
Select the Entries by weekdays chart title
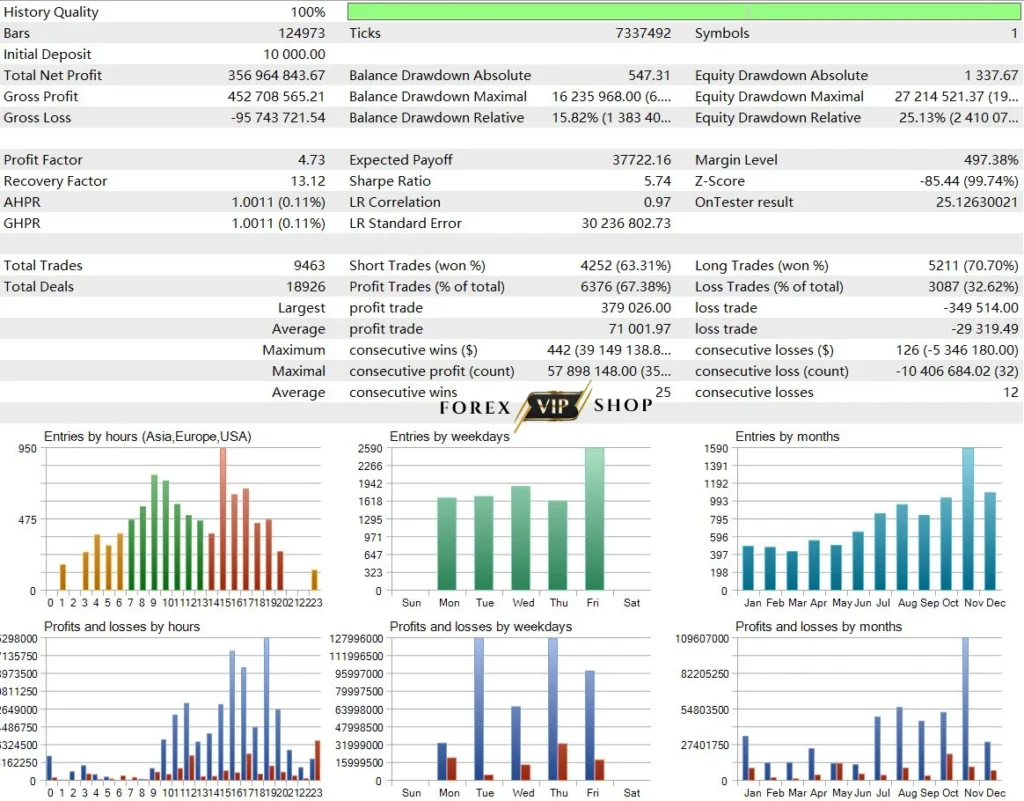click(x=449, y=436)
